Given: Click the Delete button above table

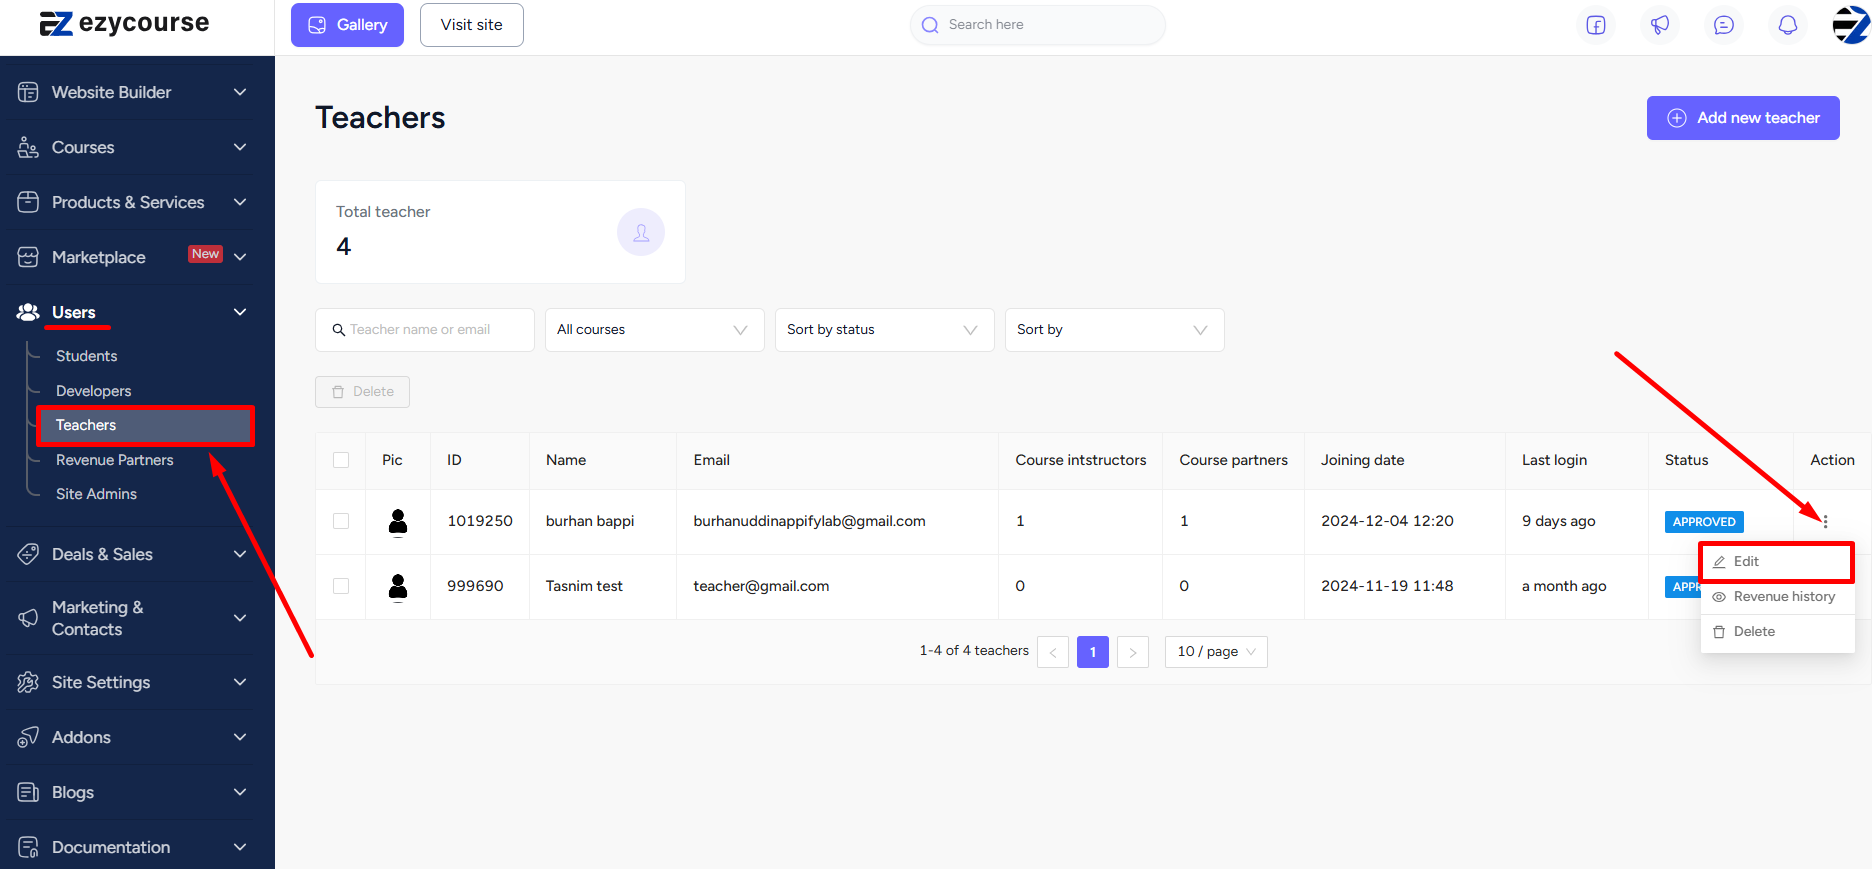Looking at the screenshot, I should (362, 392).
